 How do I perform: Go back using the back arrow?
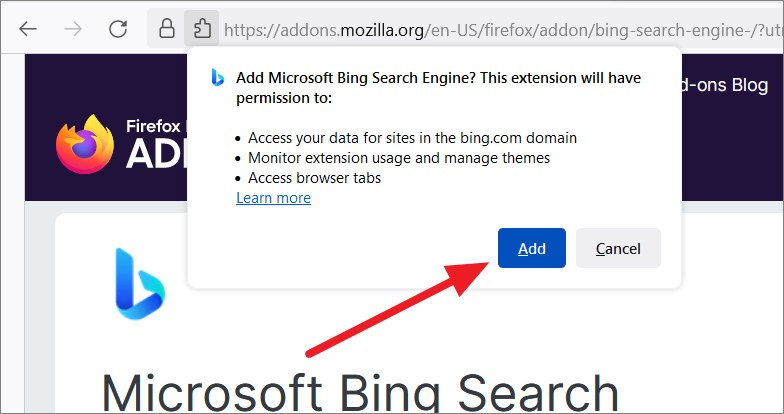(28, 30)
